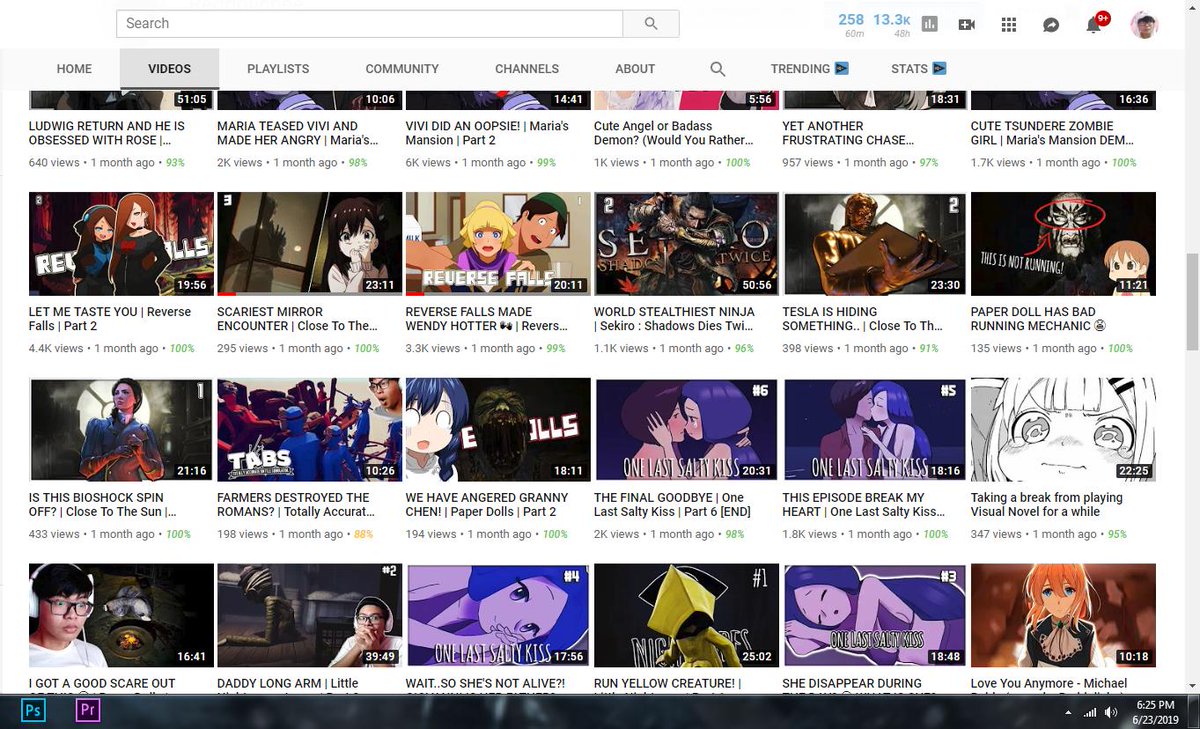Open 'Taking a break from playing' title

click(x=1047, y=505)
